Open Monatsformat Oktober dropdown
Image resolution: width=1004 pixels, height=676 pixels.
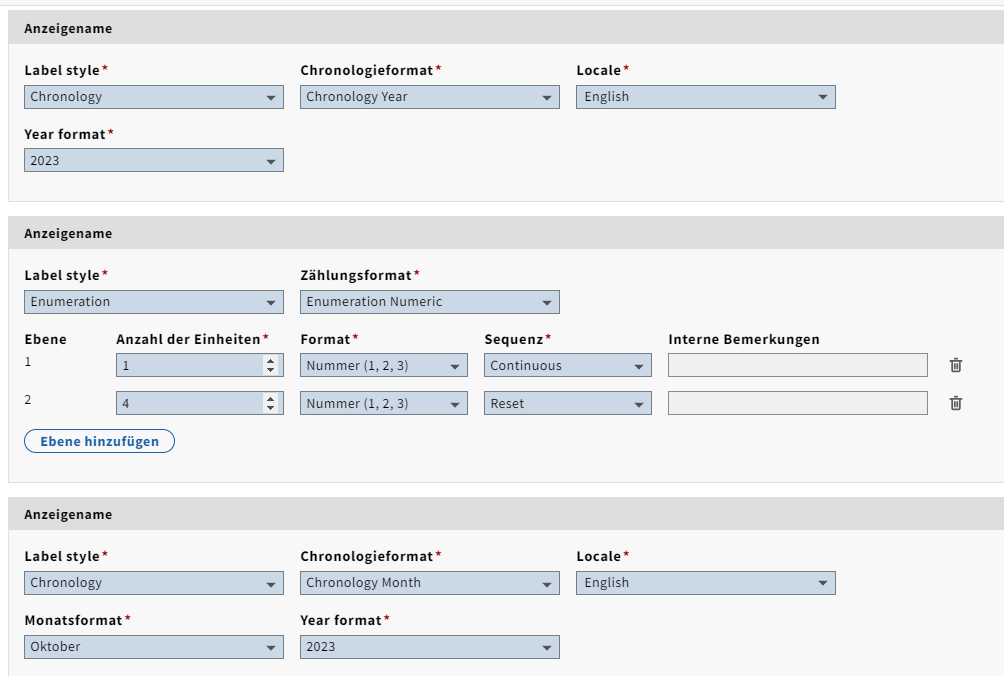tap(154, 647)
